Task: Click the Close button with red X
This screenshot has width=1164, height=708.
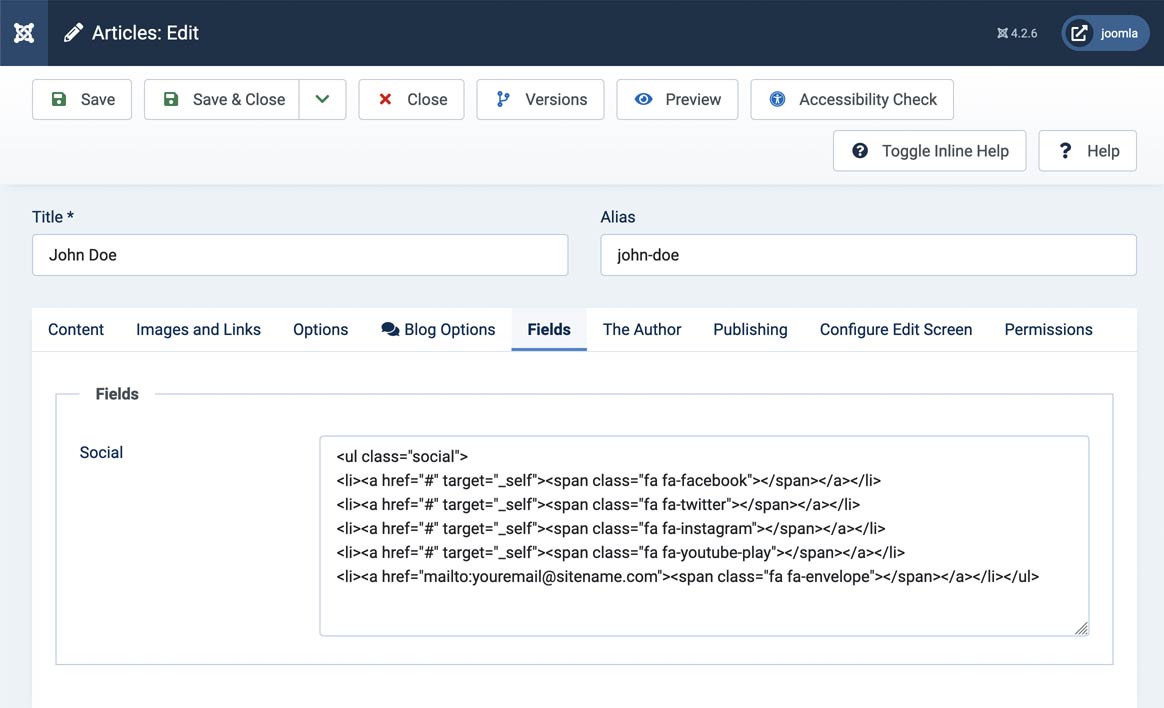Action: pyautogui.click(x=411, y=100)
